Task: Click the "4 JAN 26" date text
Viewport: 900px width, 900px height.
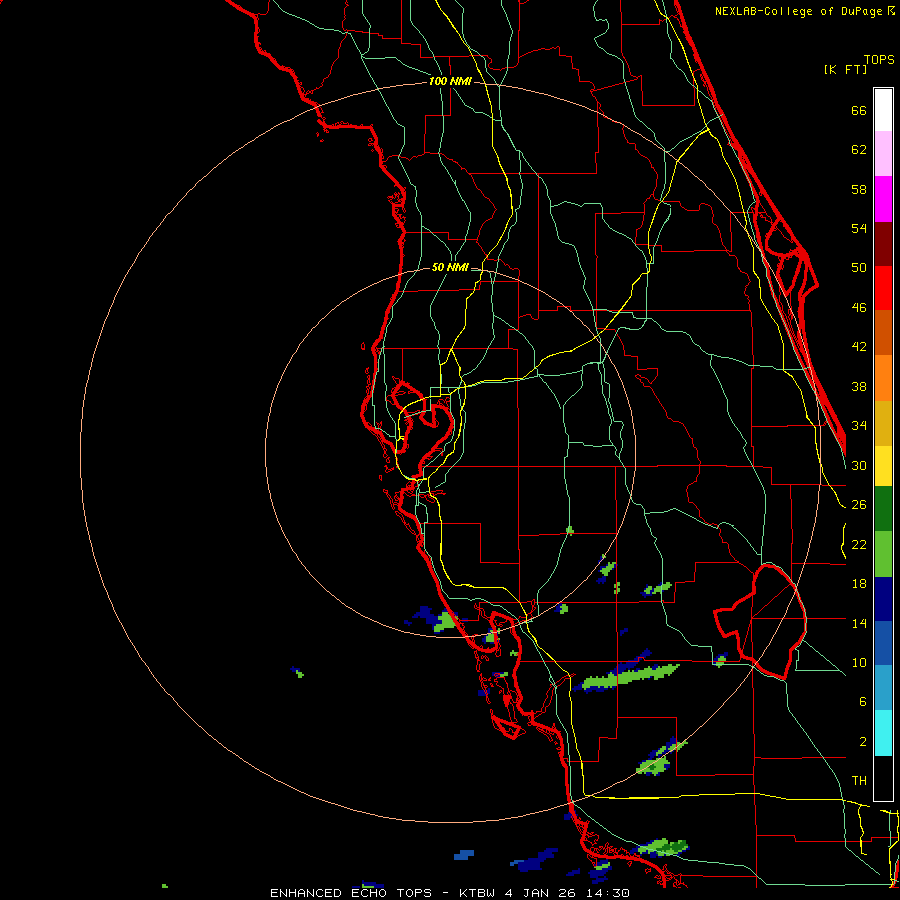Action: (541, 893)
